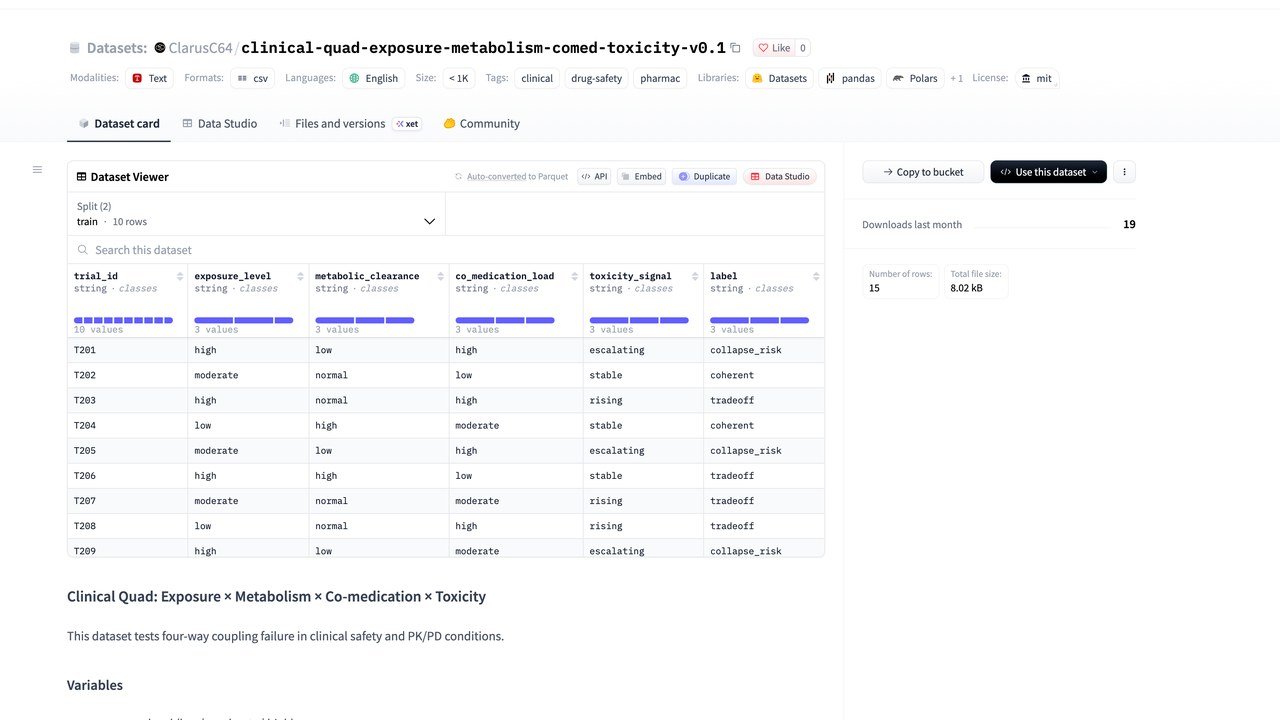Sort the toxicity_signal column
This screenshot has width=1280, height=720.
[696, 276]
